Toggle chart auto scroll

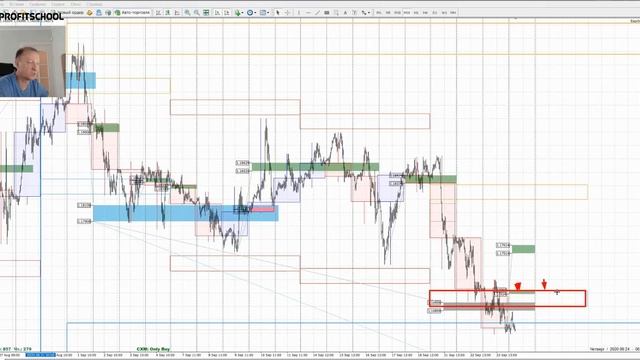217,13
